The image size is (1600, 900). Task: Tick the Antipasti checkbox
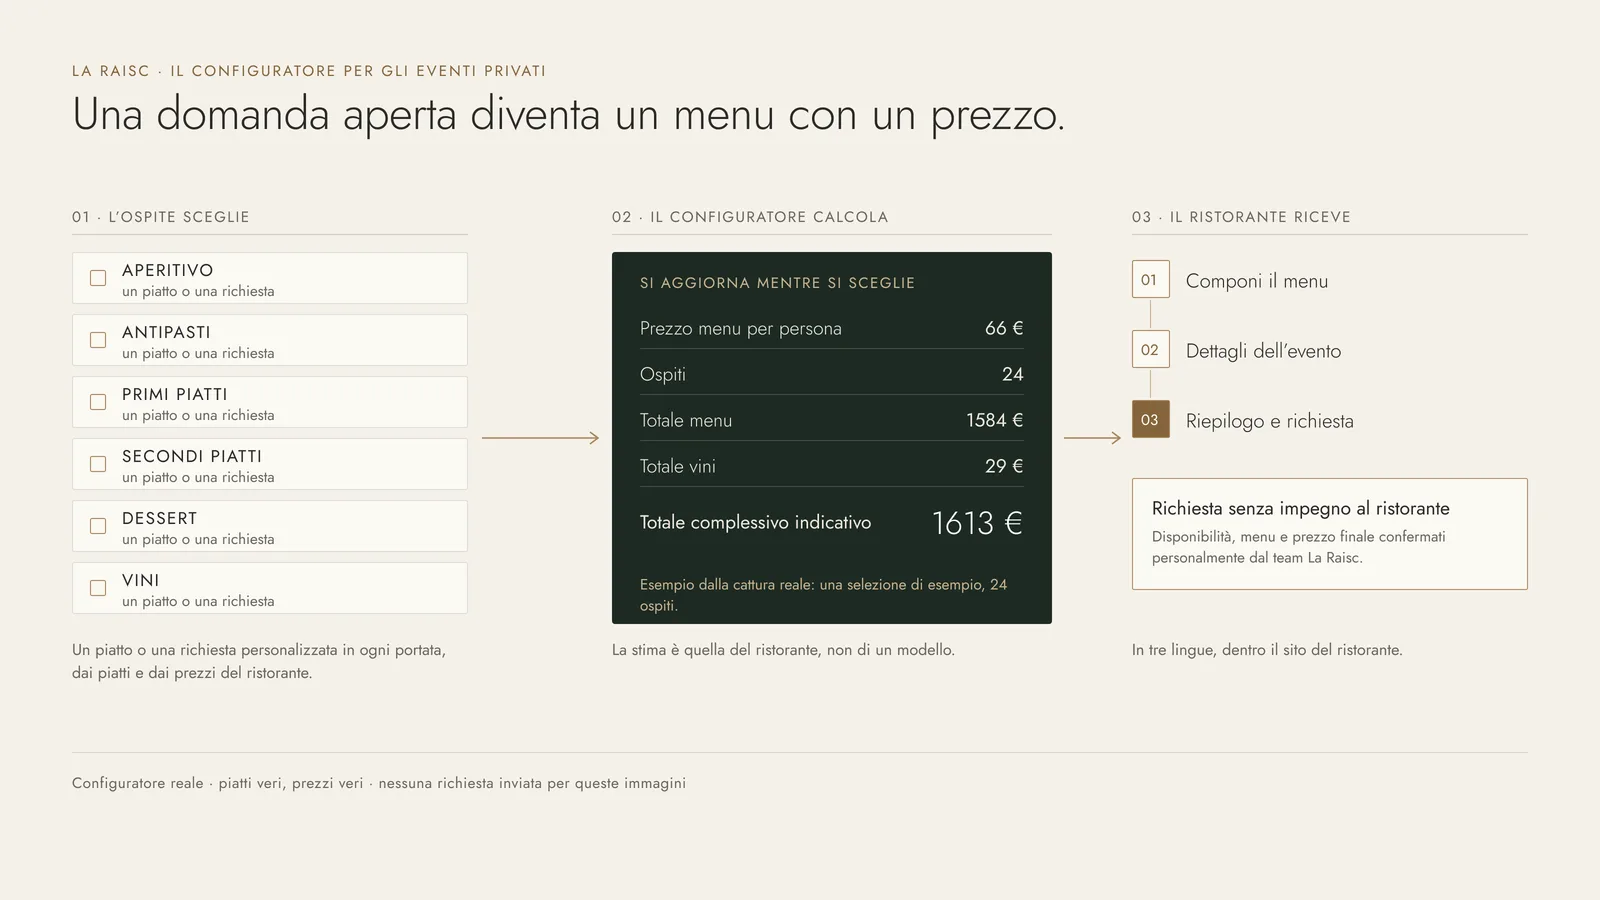coord(98,340)
